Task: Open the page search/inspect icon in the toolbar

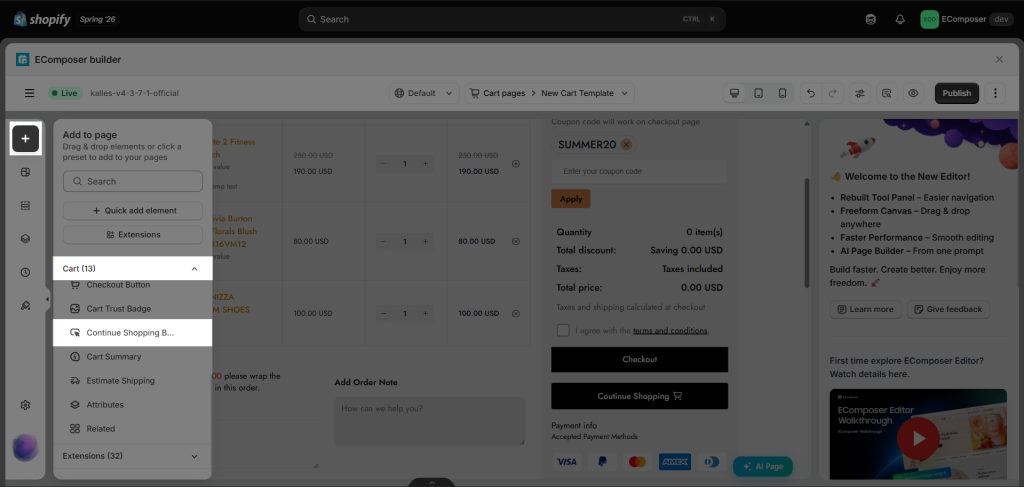Action: 886,93
